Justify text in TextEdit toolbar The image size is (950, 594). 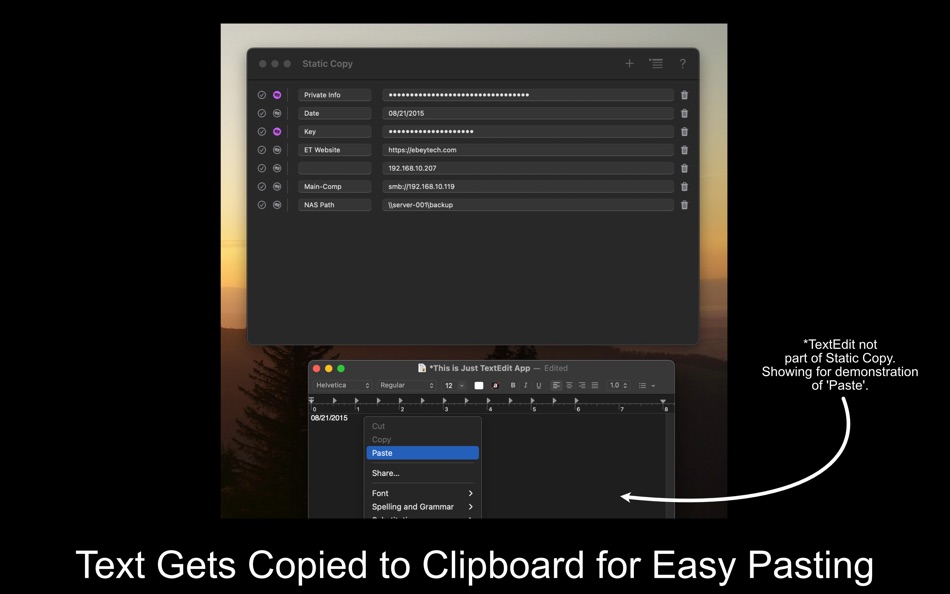594,385
